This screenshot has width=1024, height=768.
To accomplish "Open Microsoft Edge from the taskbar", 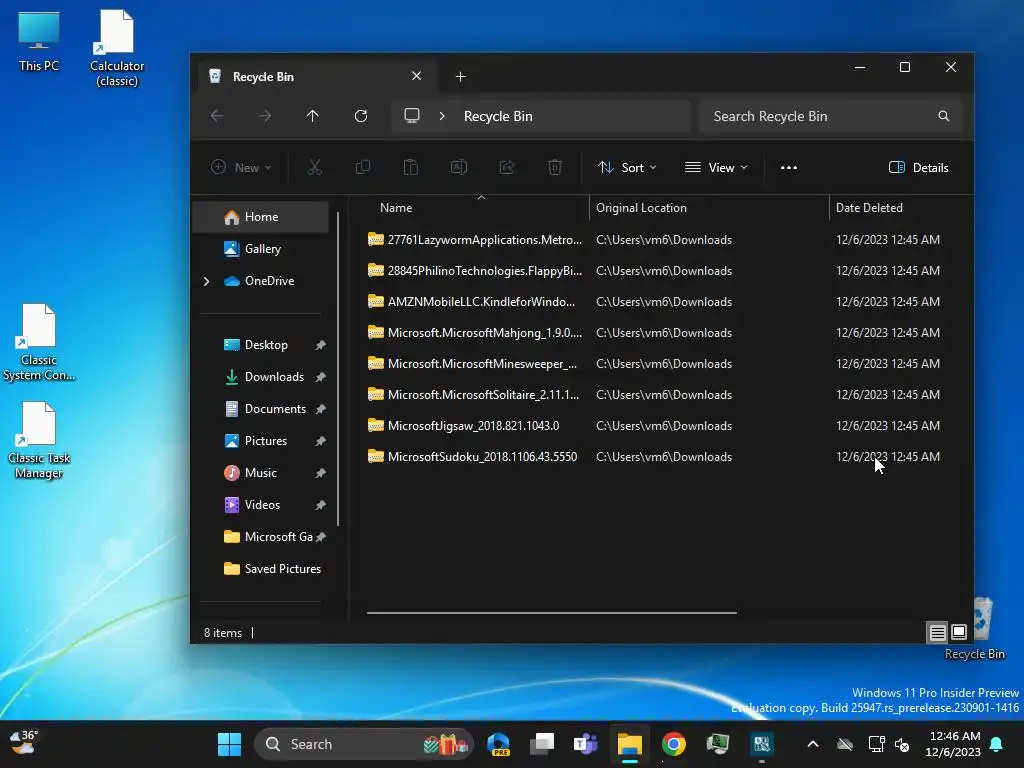I will click(498, 744).
